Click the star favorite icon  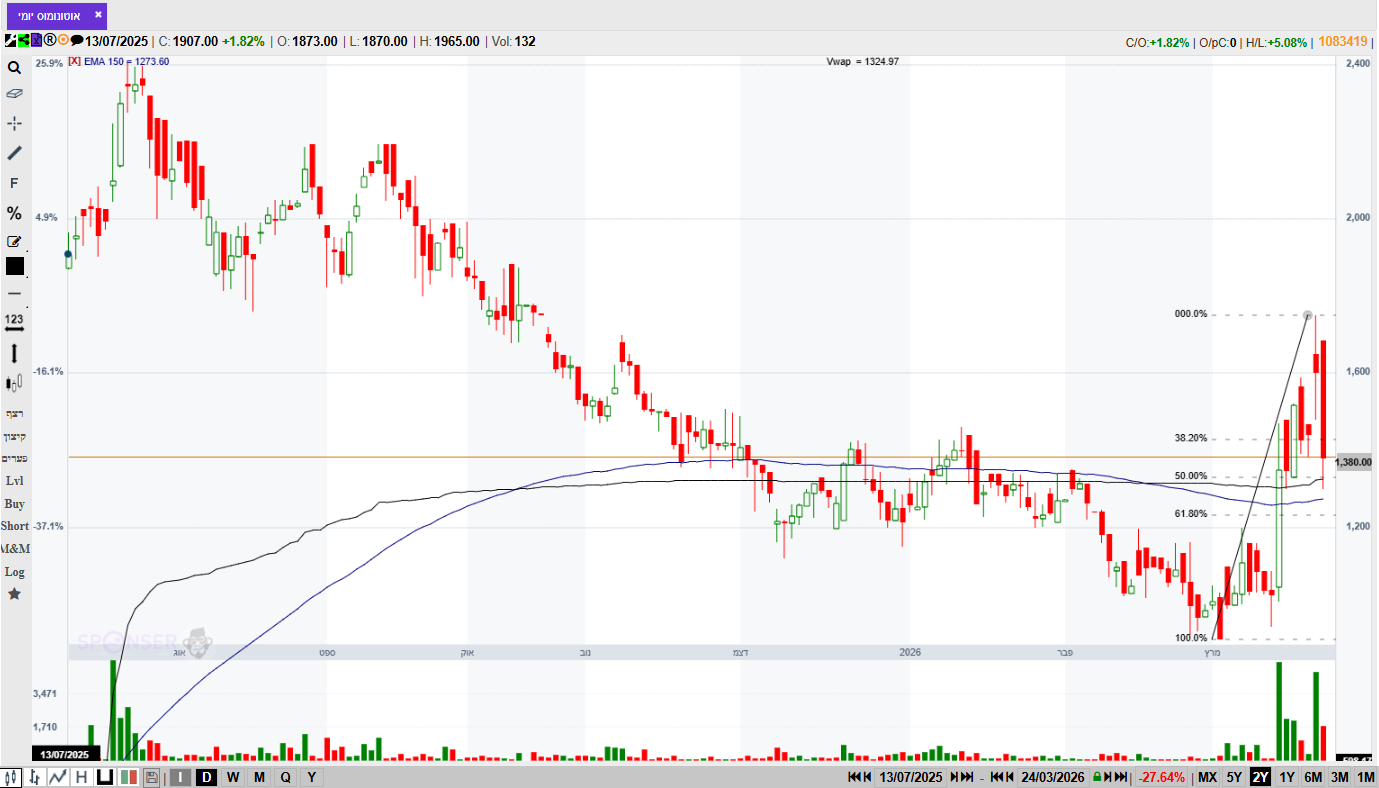click(x=14, y=594)
